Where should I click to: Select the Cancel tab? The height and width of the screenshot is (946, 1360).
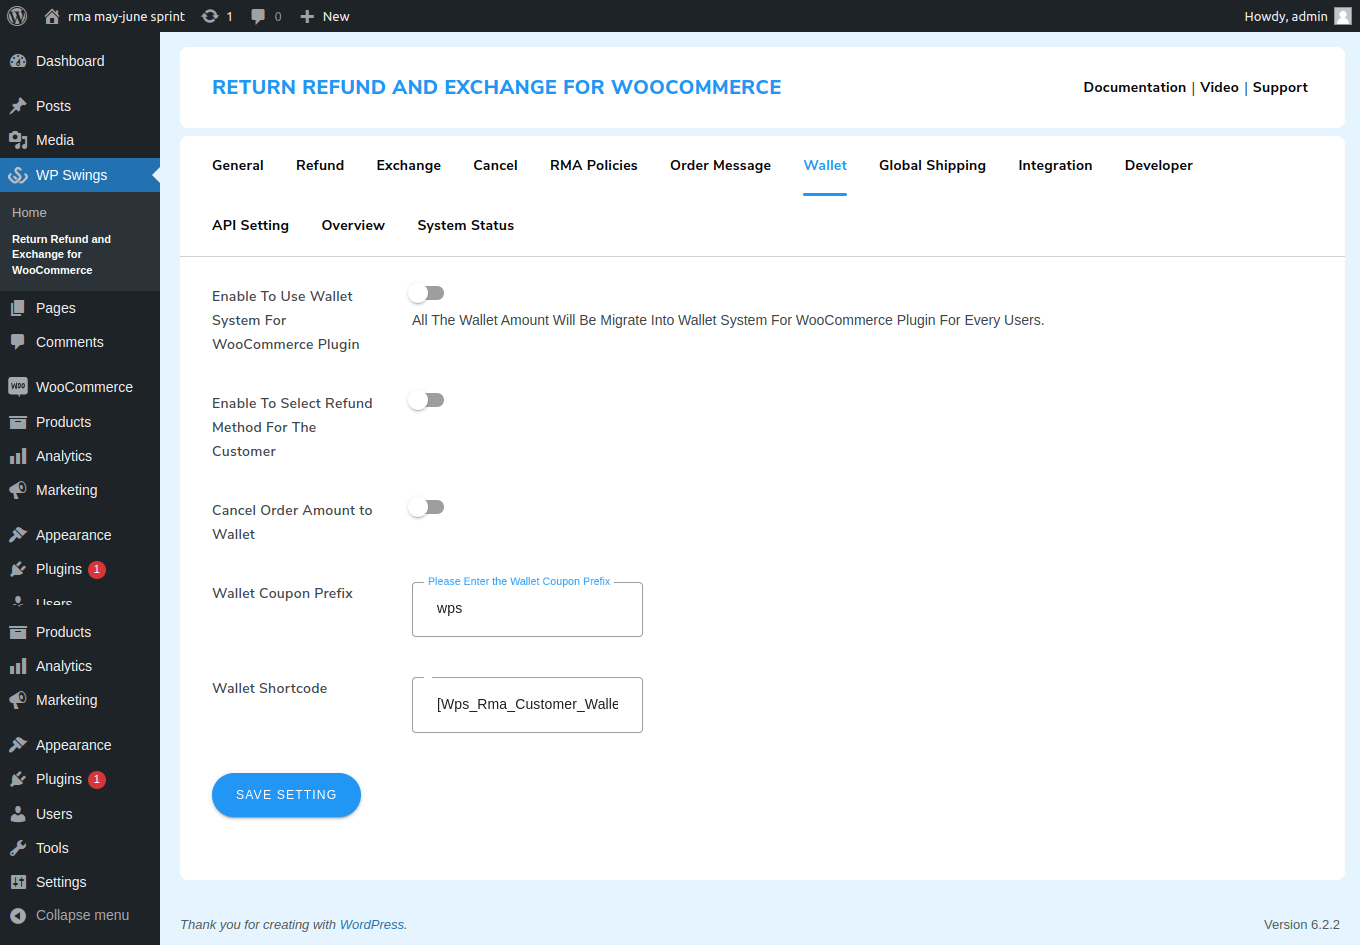[495, 165]
